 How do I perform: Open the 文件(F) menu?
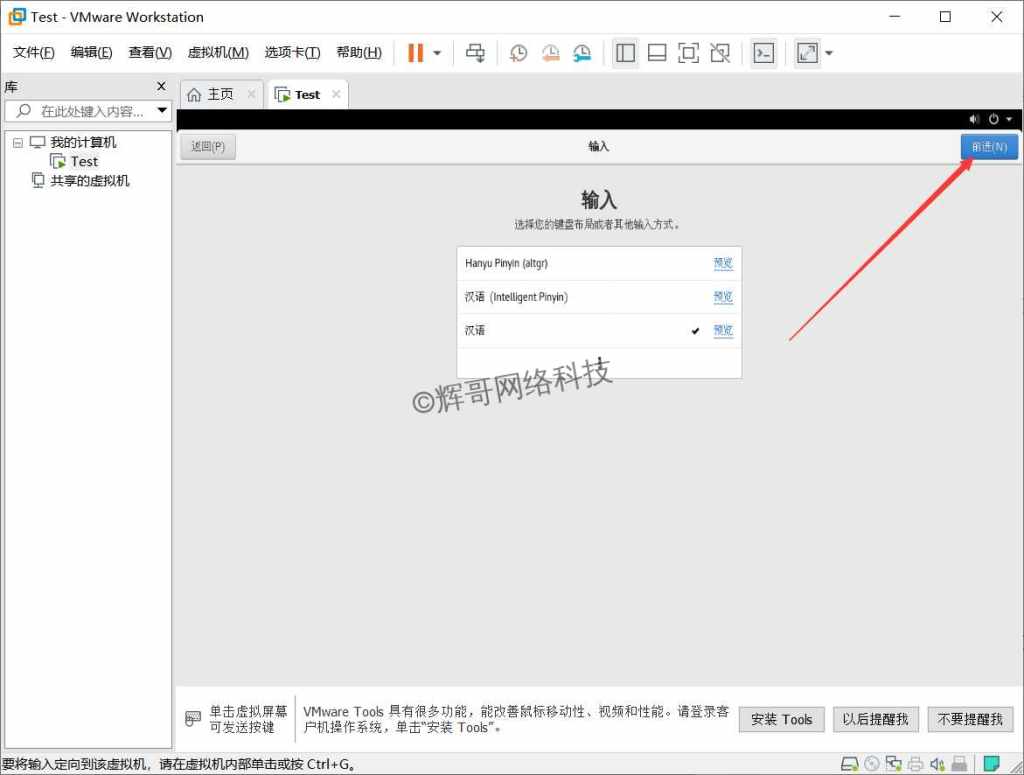click(x=33, y=52)
